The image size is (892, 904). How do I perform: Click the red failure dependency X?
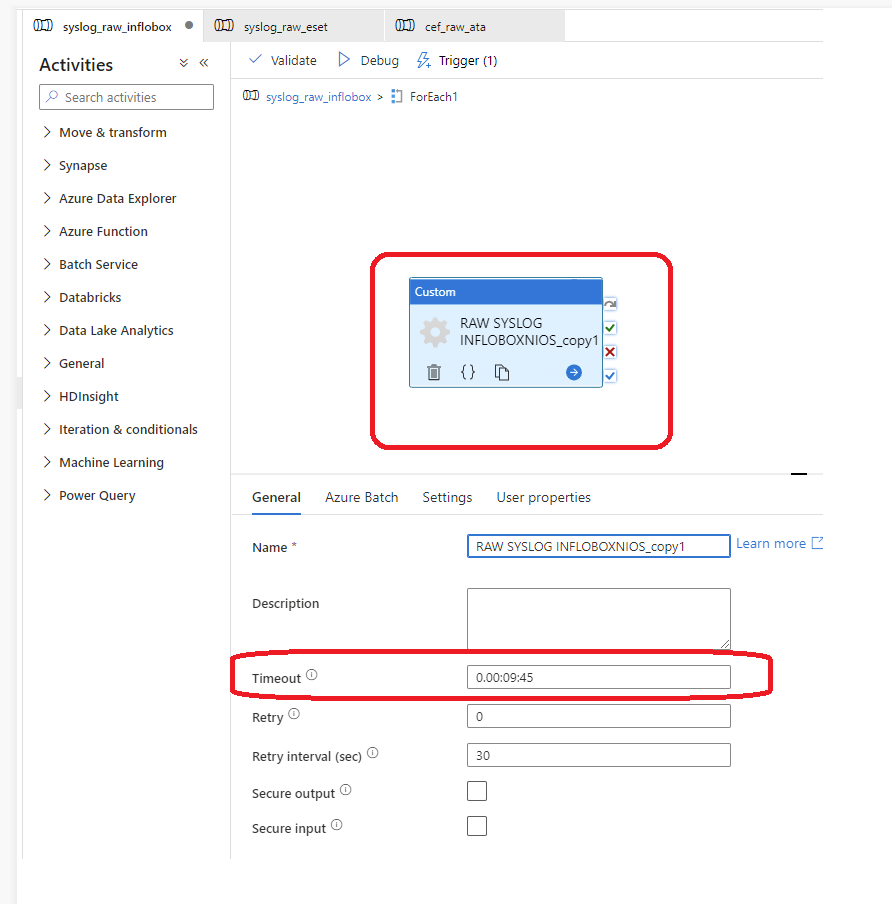point(610,352)
